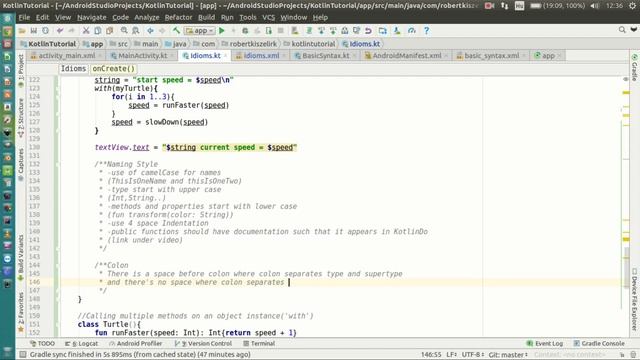The height and width of the screenshot is (360, 640).
Task: Toggle the Device File Explorer panel
Action: pyautogui.click(x=634, y=299)
